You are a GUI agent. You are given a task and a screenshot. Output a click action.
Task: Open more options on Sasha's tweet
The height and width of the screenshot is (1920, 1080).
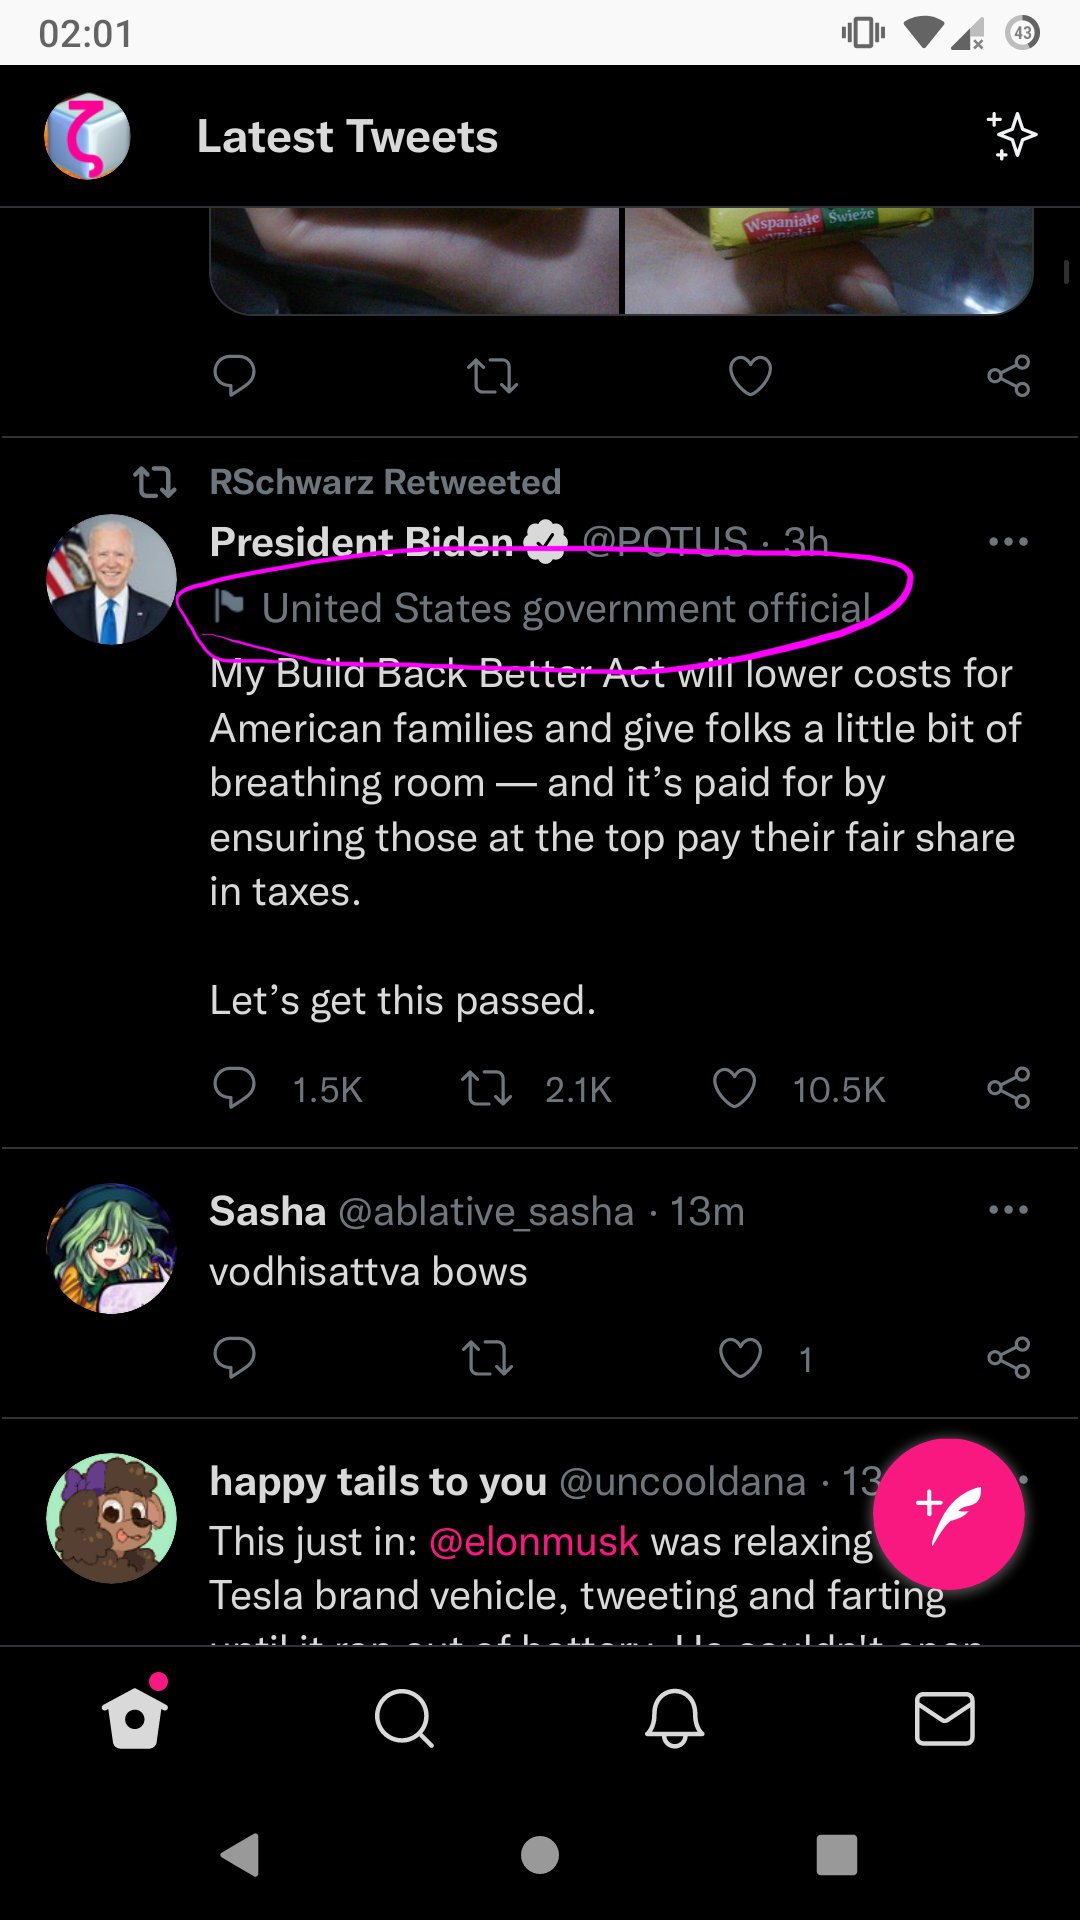click(x=1008, y=1210)
